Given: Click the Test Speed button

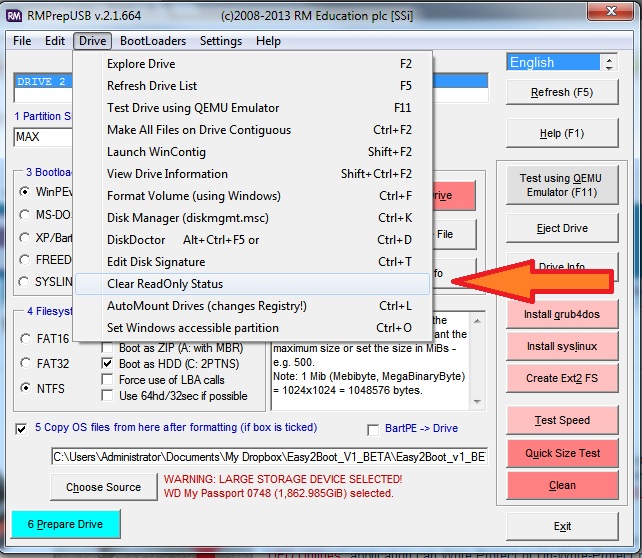Looking at the screenshot, I should pyautogui.click(x=562, y=420).
